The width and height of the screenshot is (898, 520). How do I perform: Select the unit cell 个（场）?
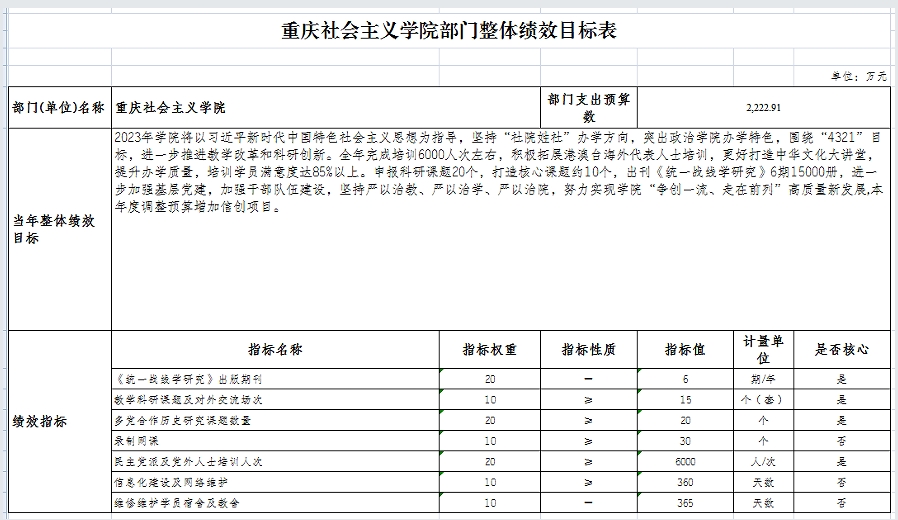tap(763, 400)
